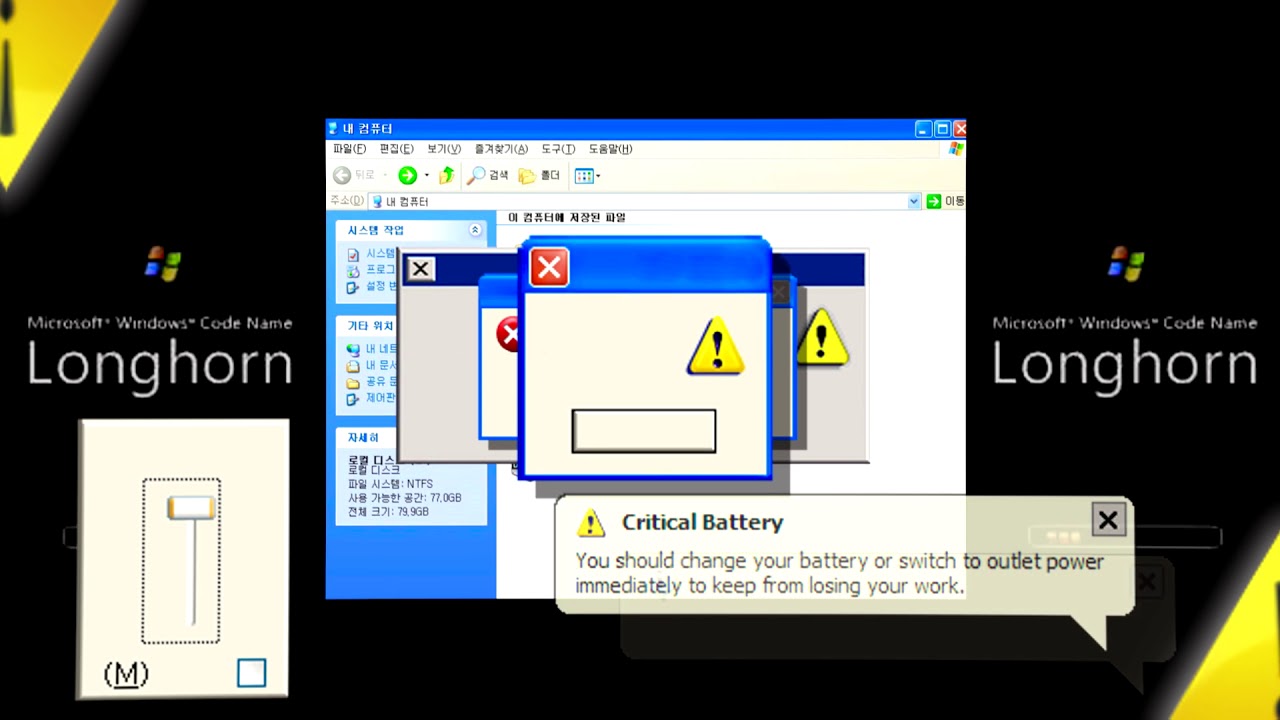1280x720 pixels.
Task: Collapse the 시스템 작업 panel chevron
Action: coord(475,230)
